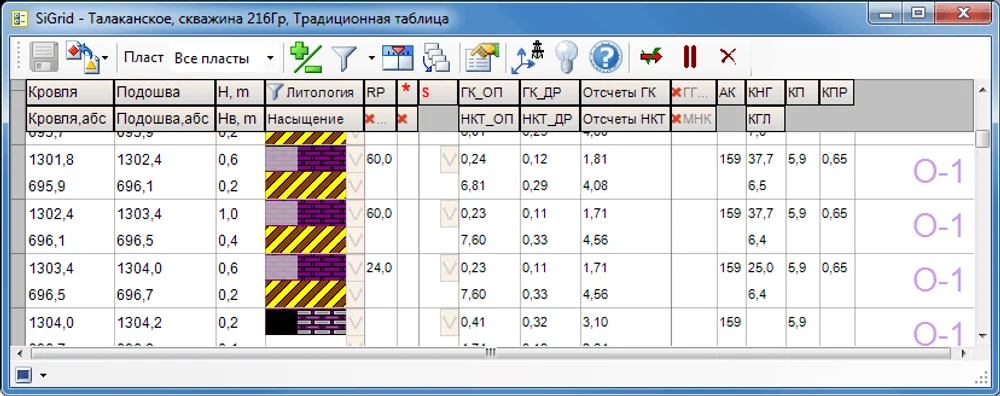The image size is (1000, 396).
Task: Open lithology dropdown in row with Кровля 1301,8
Action: 355,159
